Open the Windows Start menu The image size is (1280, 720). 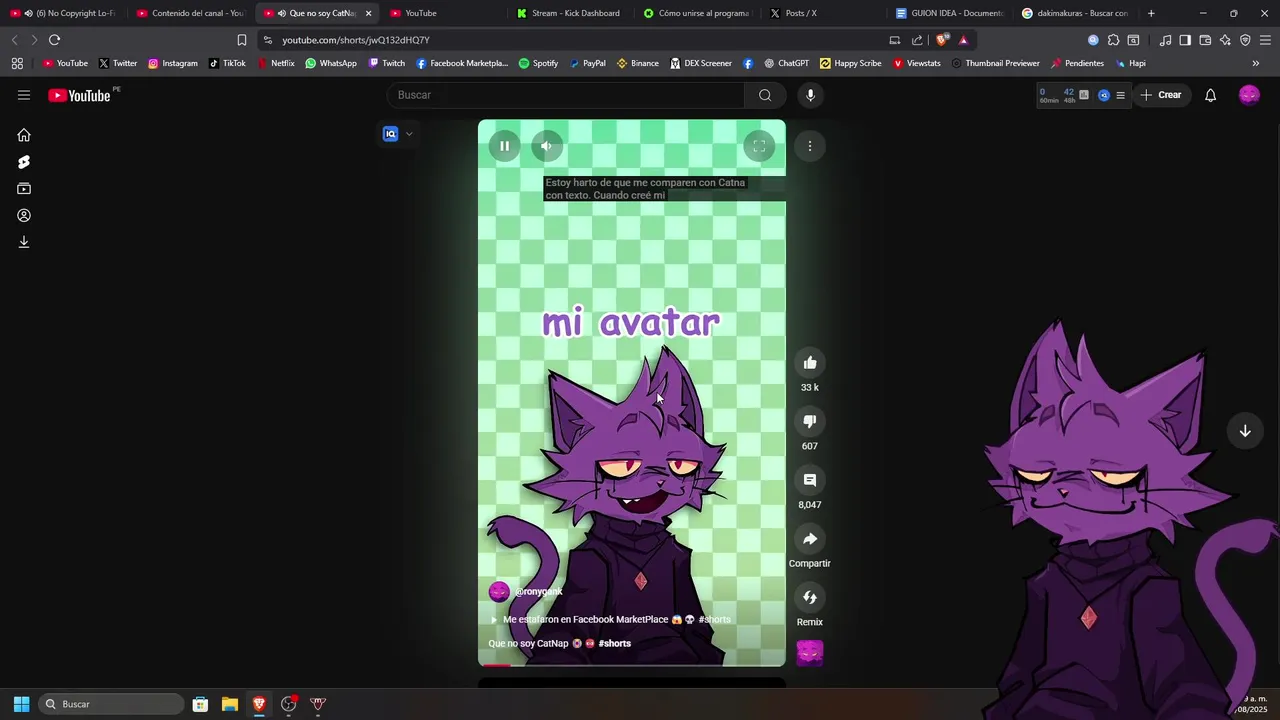point(21,704)
